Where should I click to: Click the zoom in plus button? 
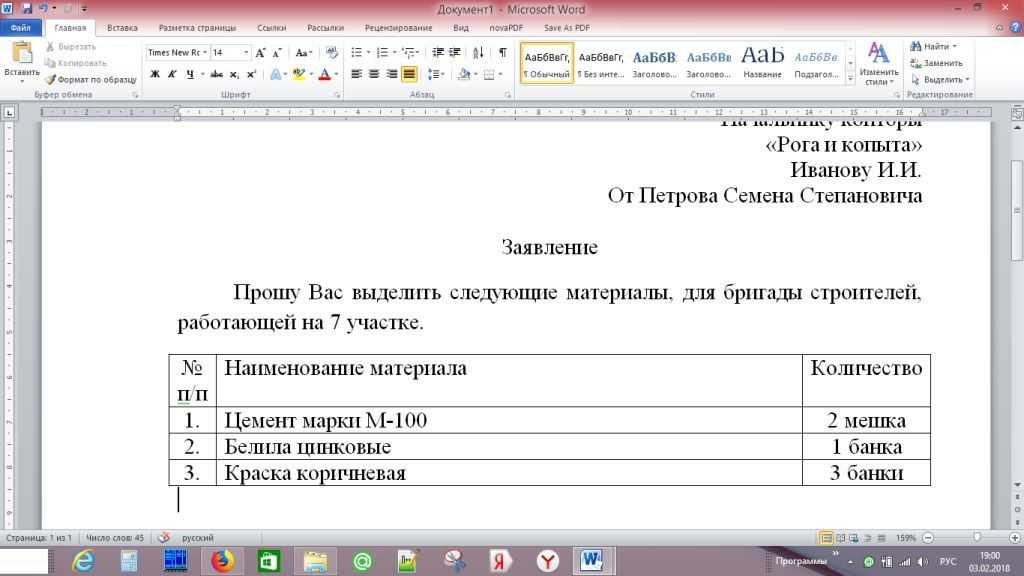point(1014,537)
